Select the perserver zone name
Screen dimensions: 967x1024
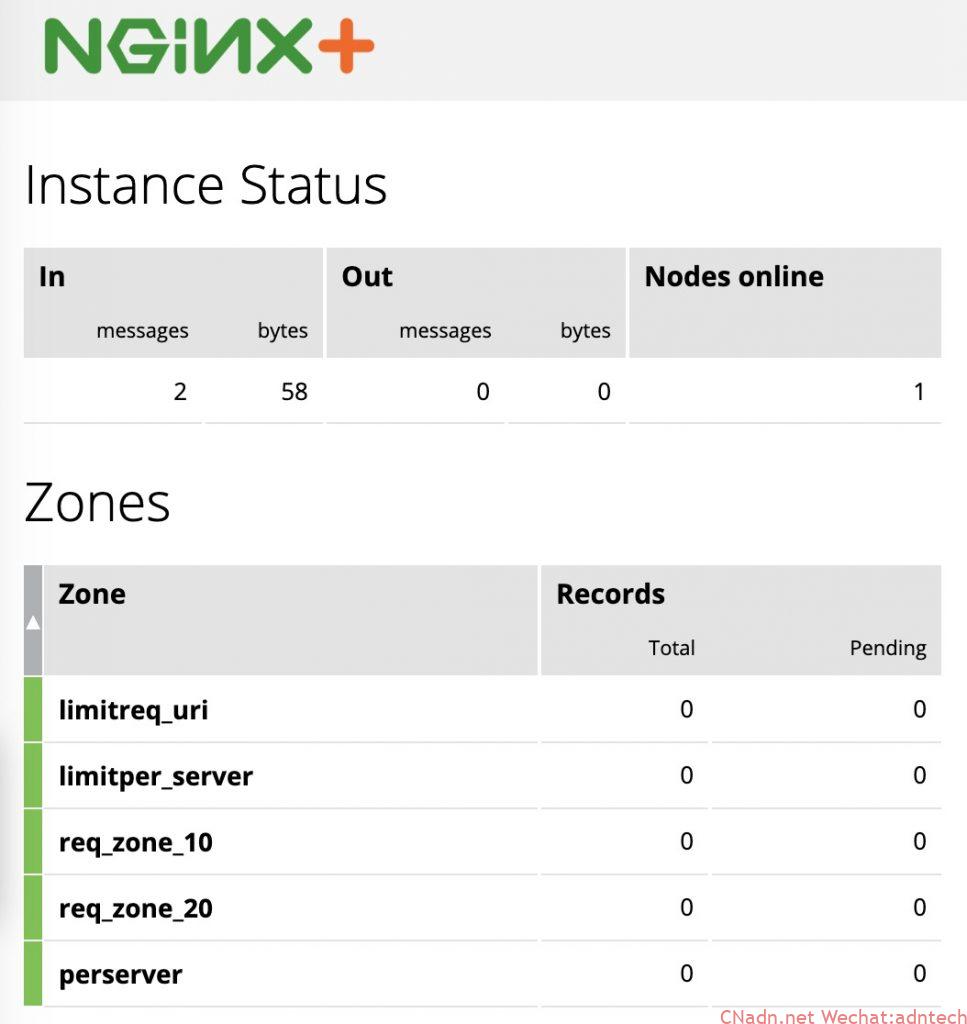point(121,974)
